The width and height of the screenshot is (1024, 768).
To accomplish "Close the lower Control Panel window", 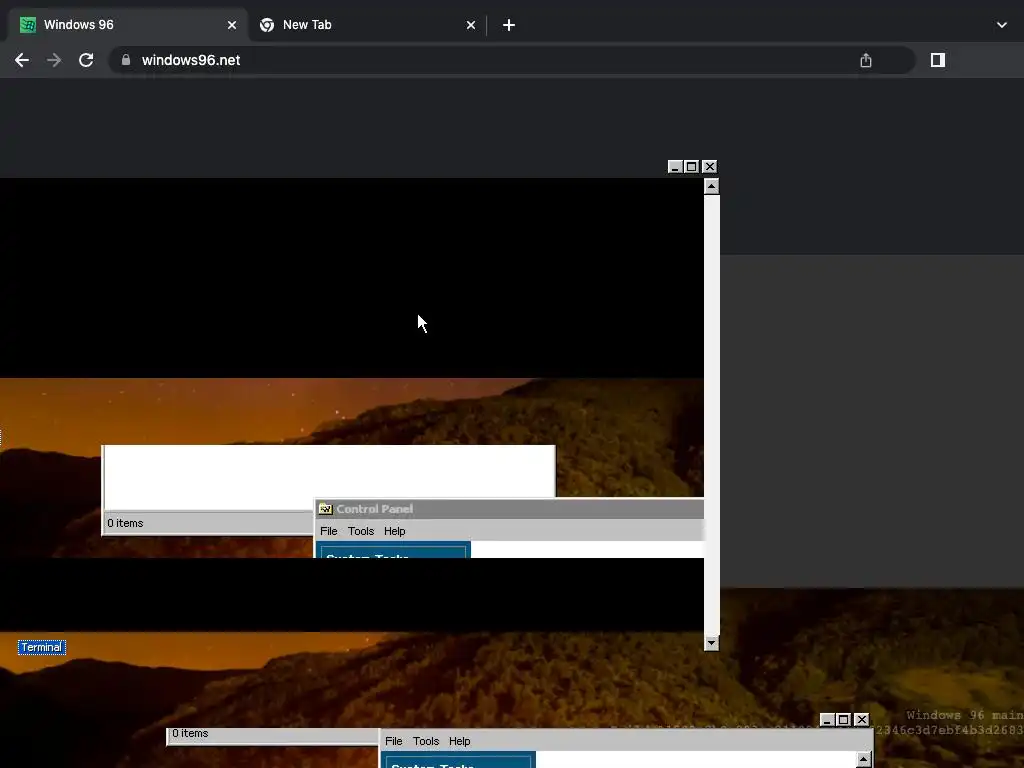I will (861, 720).
